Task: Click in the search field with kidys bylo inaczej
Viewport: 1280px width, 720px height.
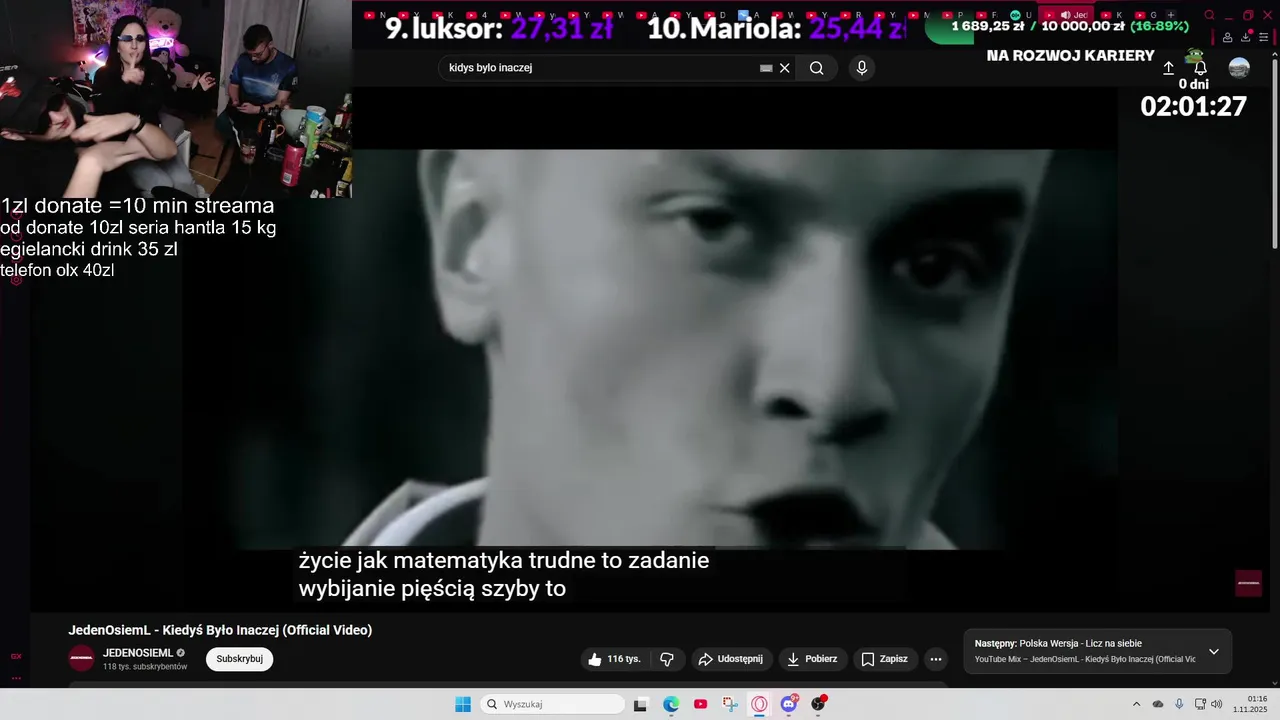Action: 600,68
